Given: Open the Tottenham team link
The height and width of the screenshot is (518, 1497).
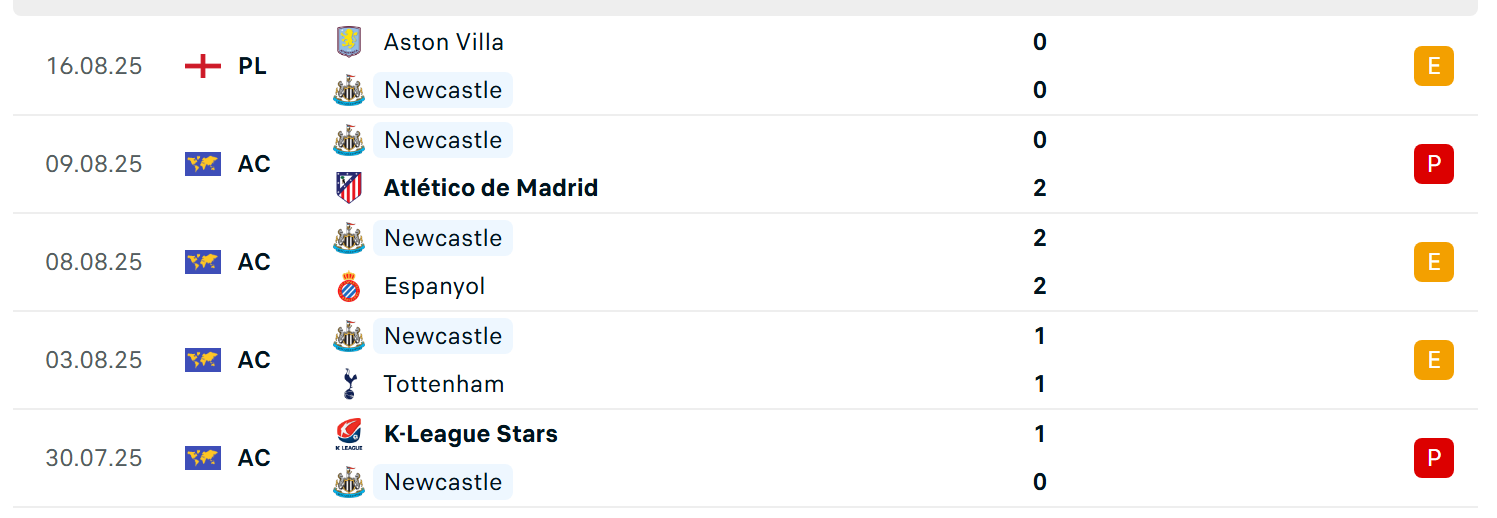Looking at the screenshot, I should click(444, 384).
